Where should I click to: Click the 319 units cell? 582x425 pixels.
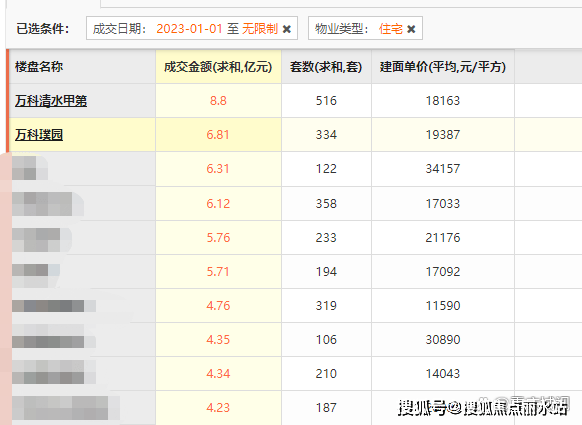pyautogui.click(x=326, y=305)
